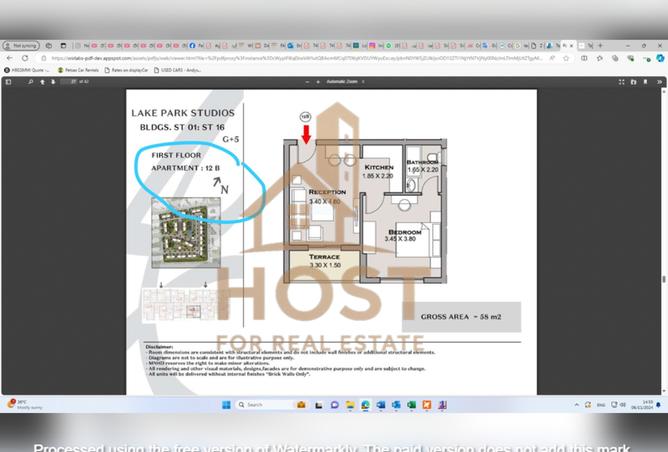Click the browser address bar URL
Image resolution: width=668 pixels, height=452 pixels.
coord(296,58)
